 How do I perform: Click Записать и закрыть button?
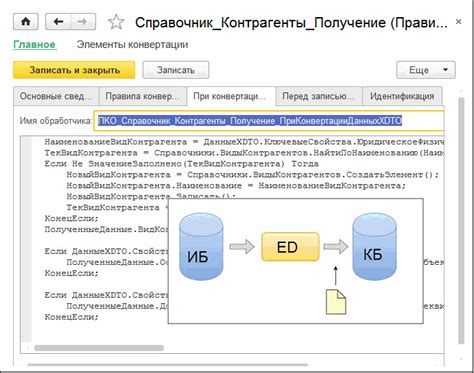(x=74, y=70)
